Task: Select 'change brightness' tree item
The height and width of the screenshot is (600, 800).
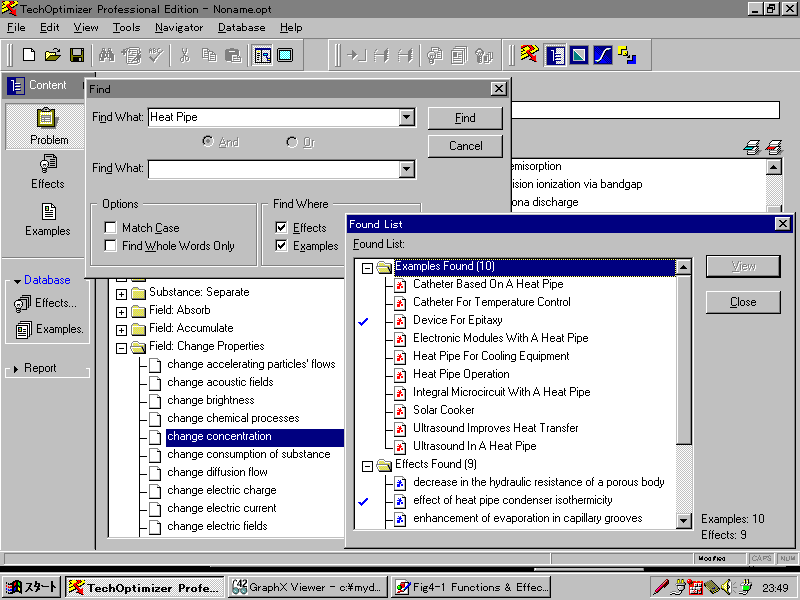Action: click(210, 400)
